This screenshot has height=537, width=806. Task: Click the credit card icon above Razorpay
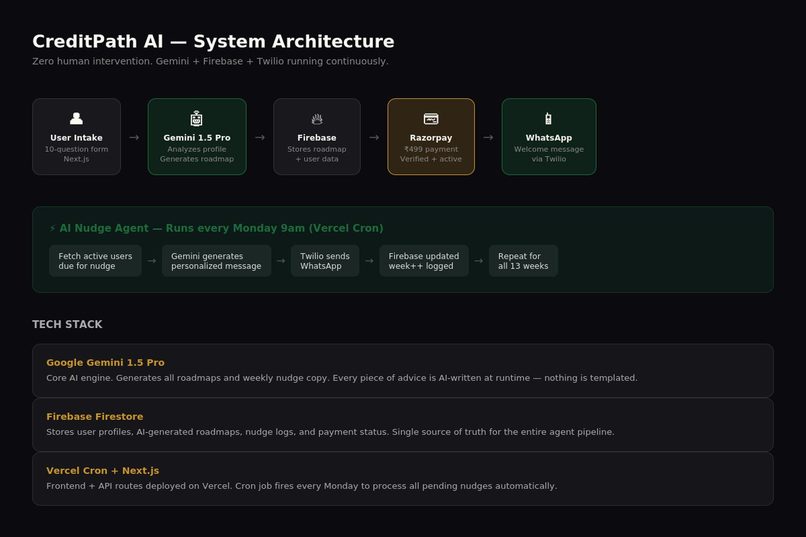pos(431,119)
